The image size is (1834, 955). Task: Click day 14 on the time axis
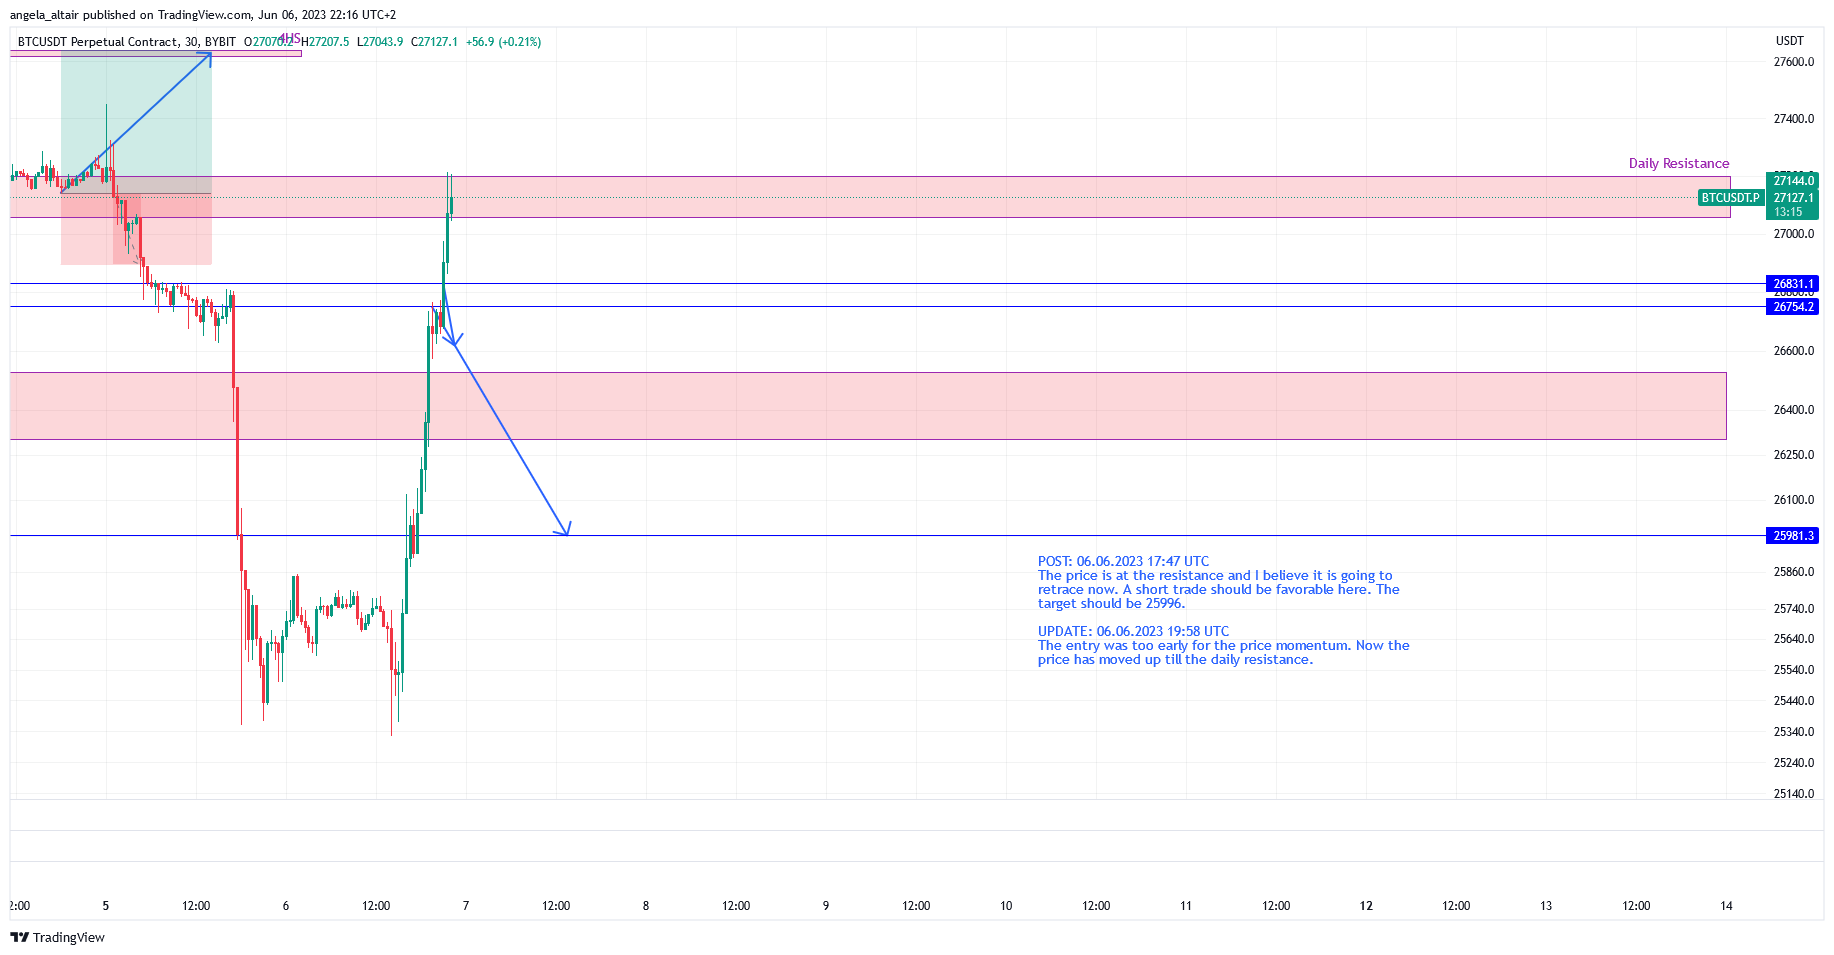tap(1726, 906)
